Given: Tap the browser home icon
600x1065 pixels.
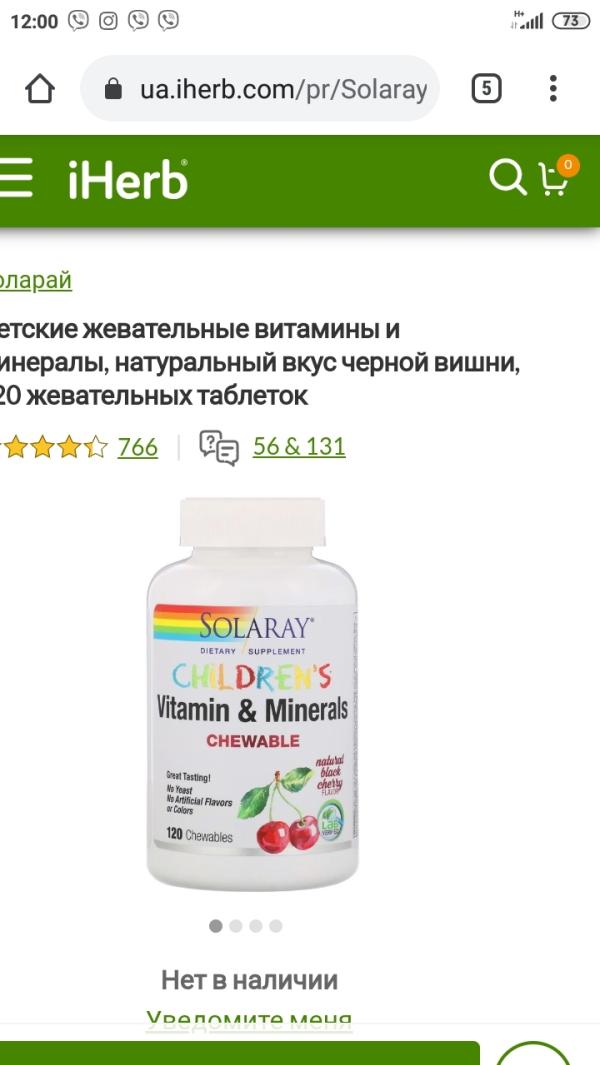Looking at the screenshot, I should point(40,89).
